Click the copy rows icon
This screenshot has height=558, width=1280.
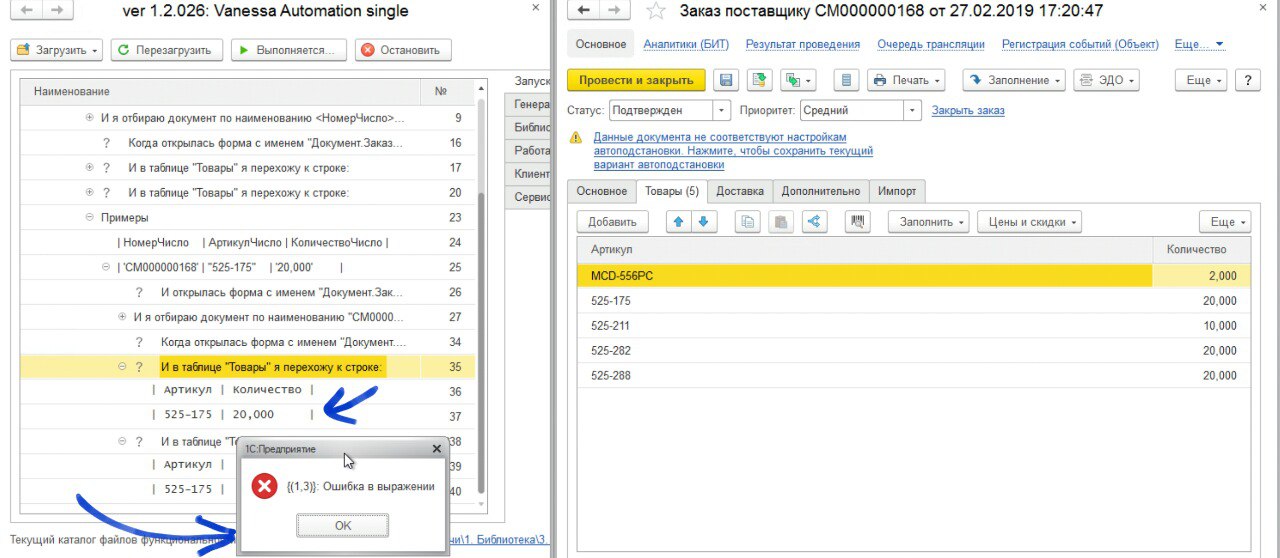pos(747,222)
